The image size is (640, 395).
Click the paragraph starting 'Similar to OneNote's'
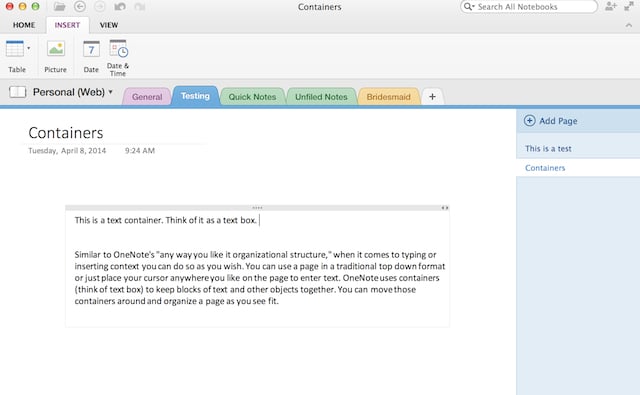click(260, 278)
